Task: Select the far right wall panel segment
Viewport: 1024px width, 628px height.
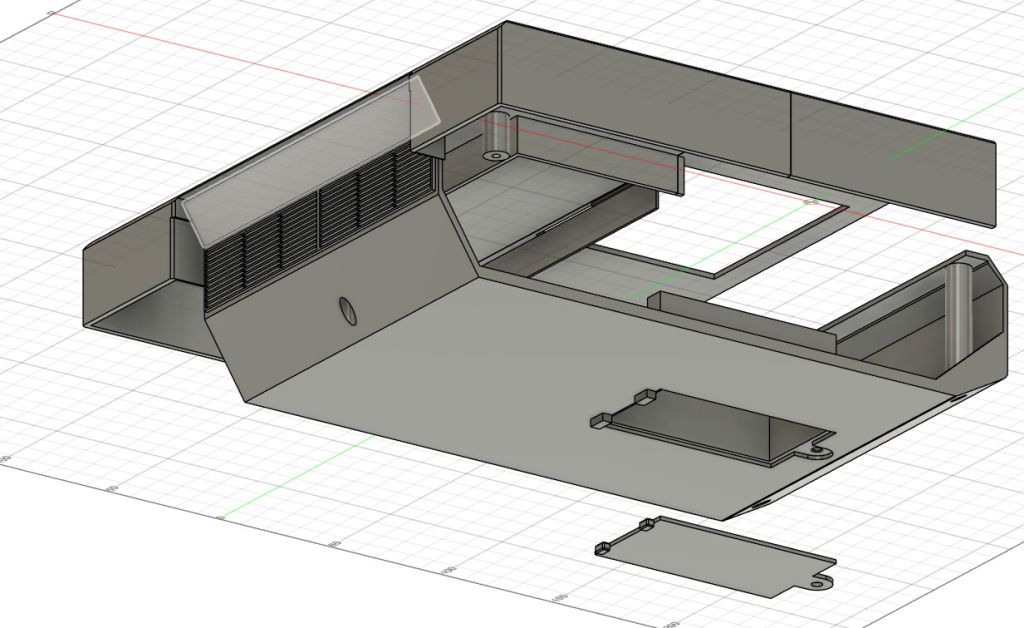Action: 895,160
